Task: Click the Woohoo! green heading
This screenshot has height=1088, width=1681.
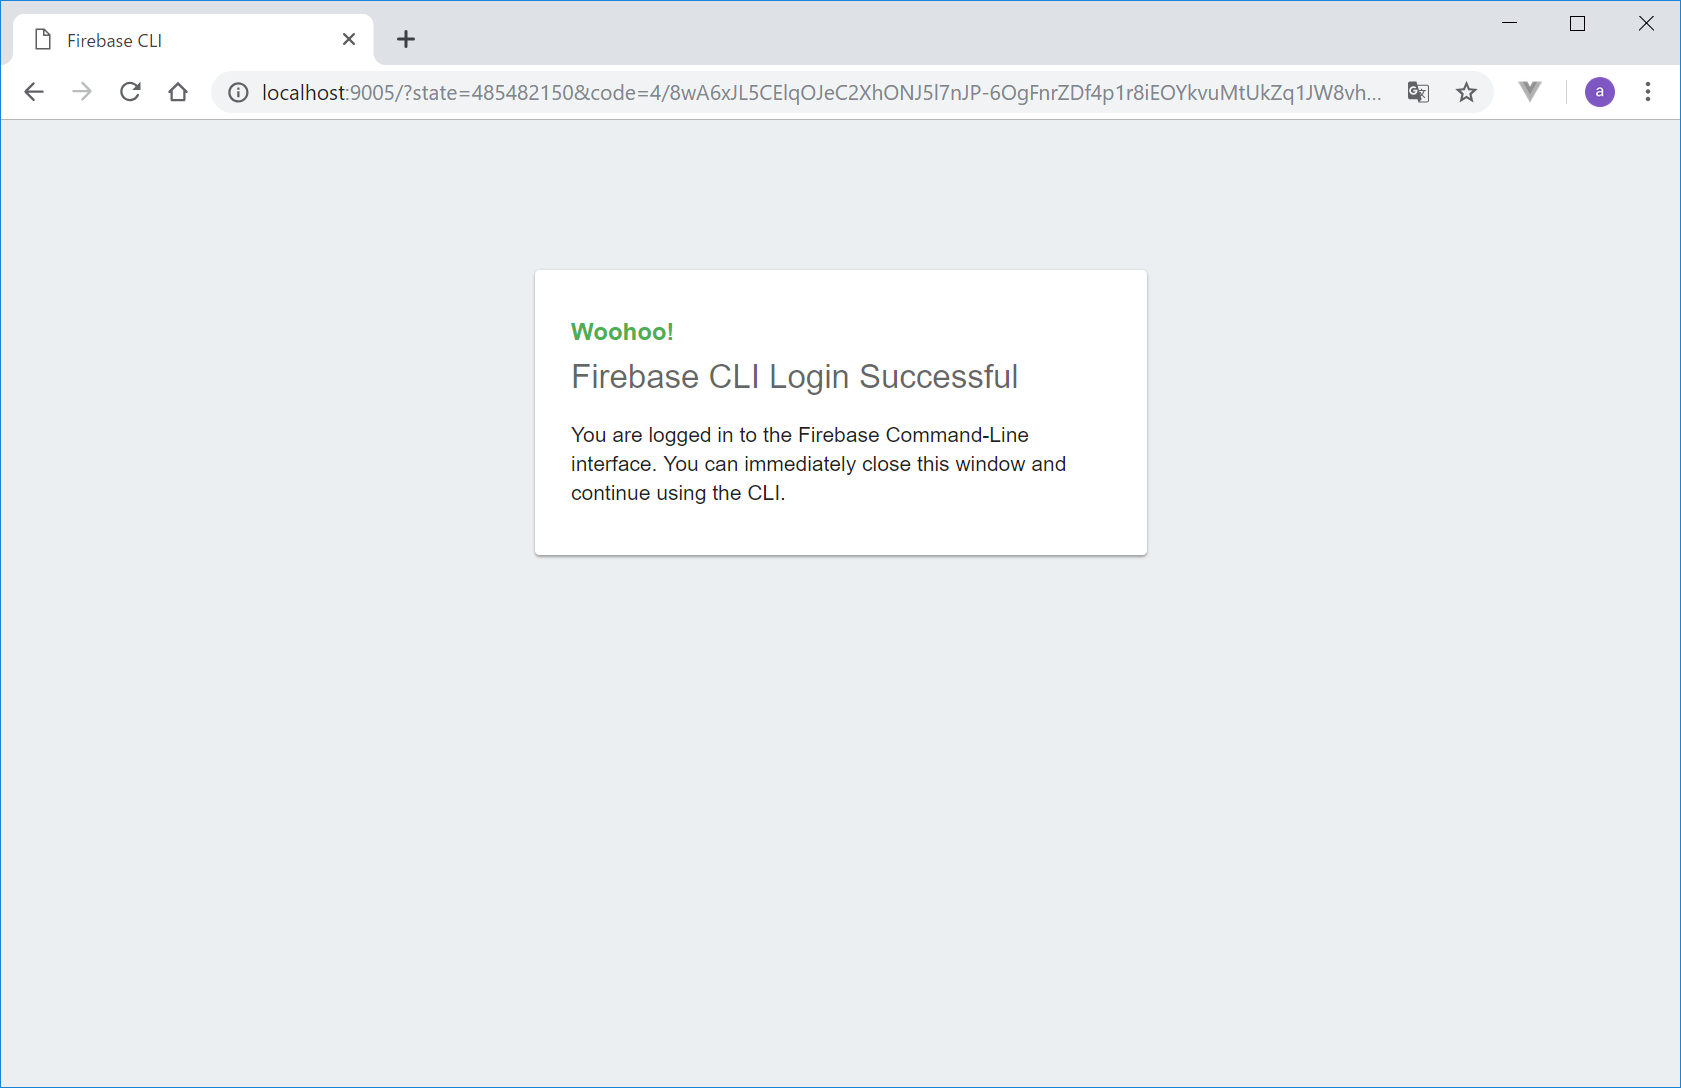Action: pos(622,332)
